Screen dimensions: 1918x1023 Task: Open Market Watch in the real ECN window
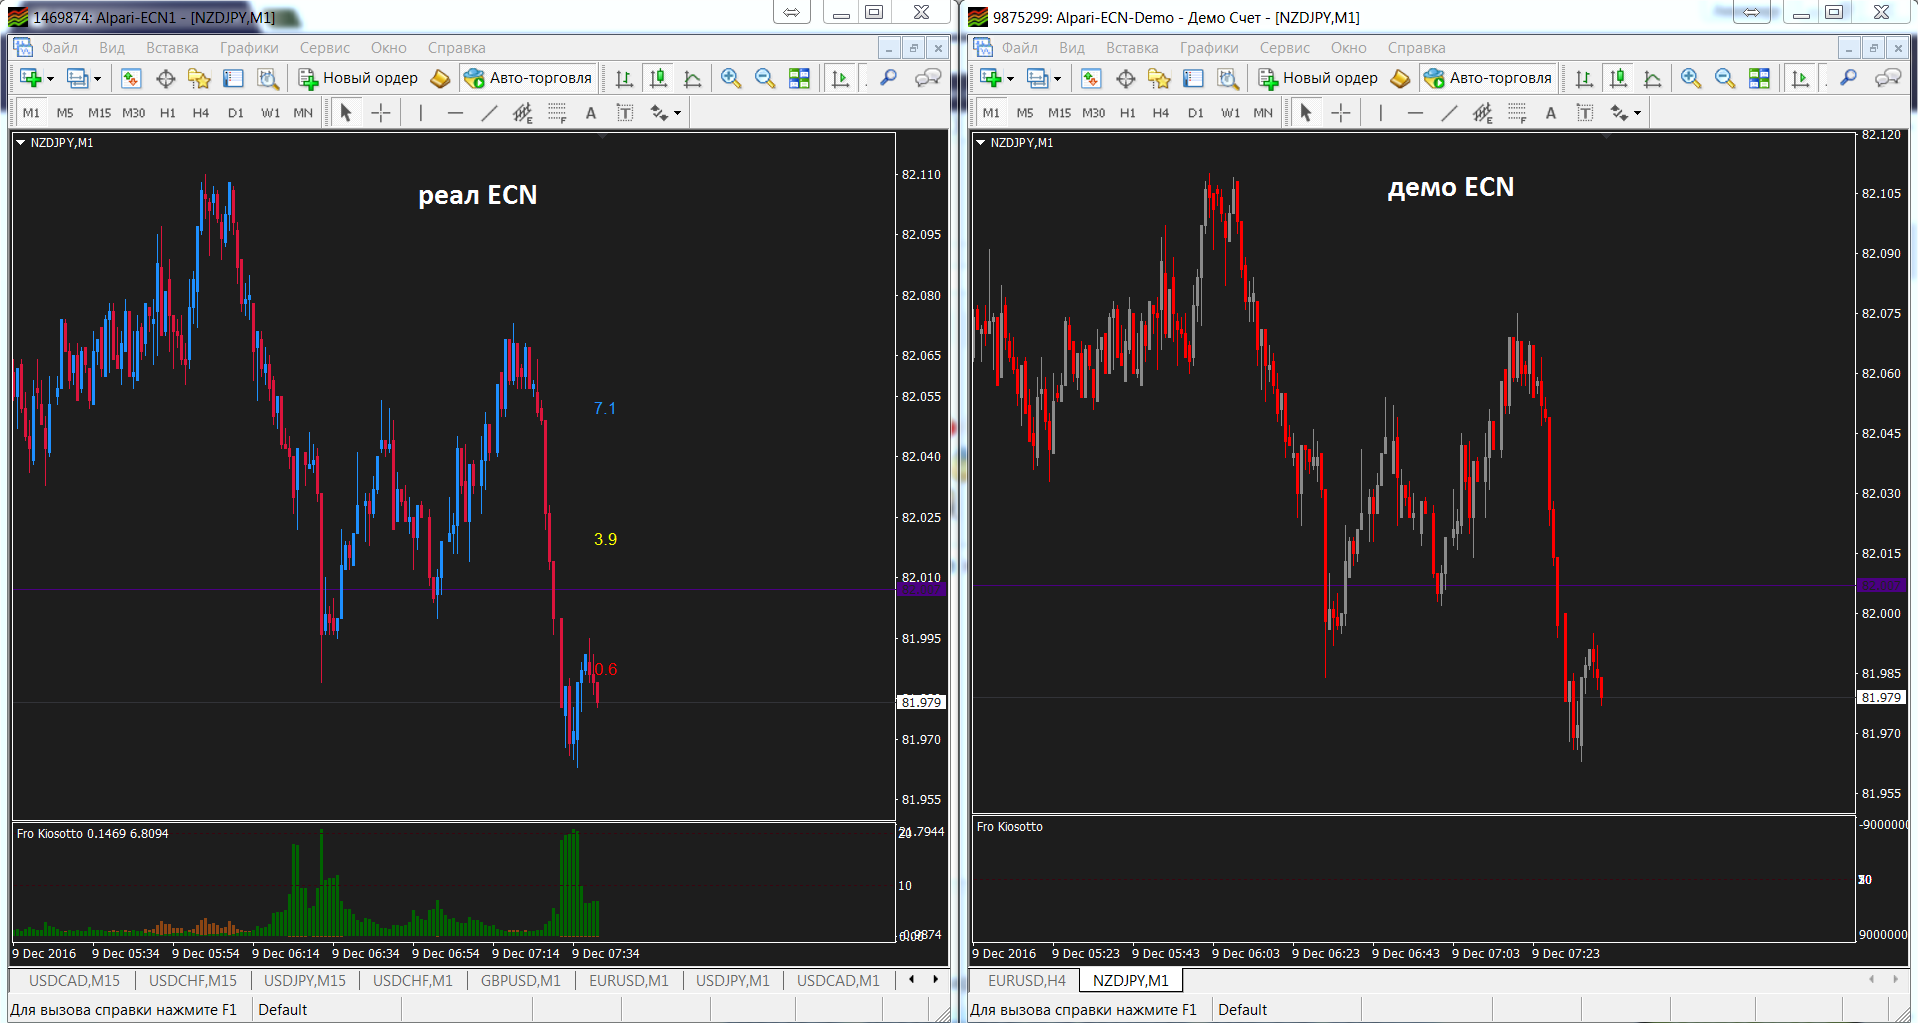coord(131,78)
